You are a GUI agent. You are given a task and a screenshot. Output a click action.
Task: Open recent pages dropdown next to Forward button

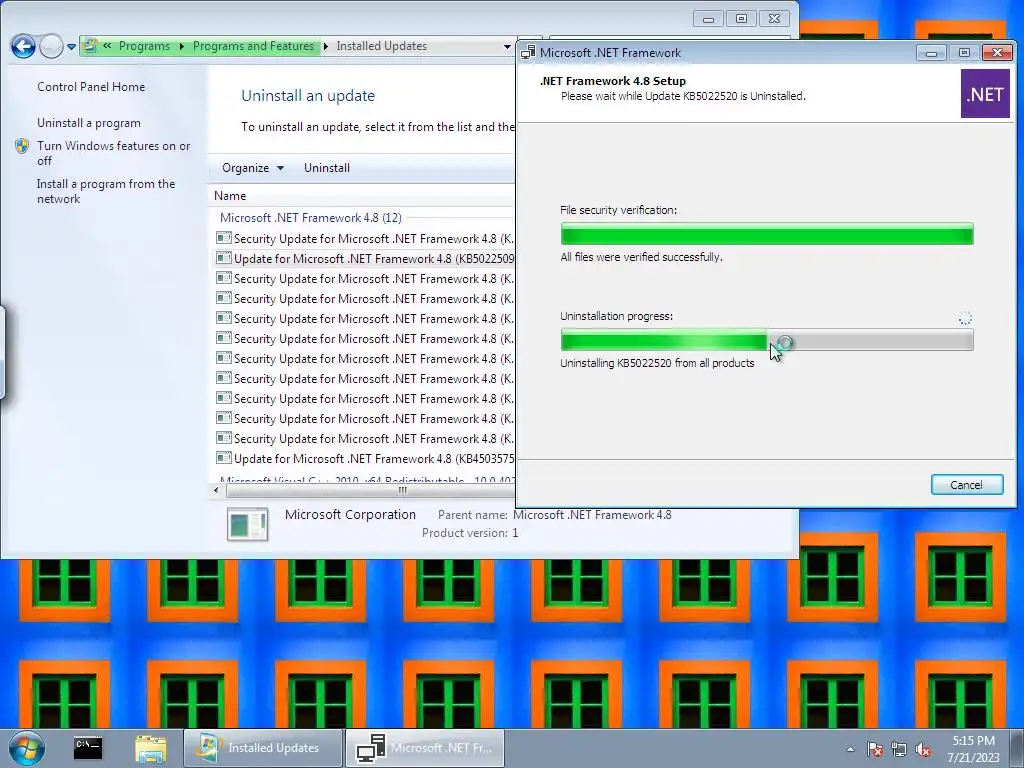[x=71, y=47]
